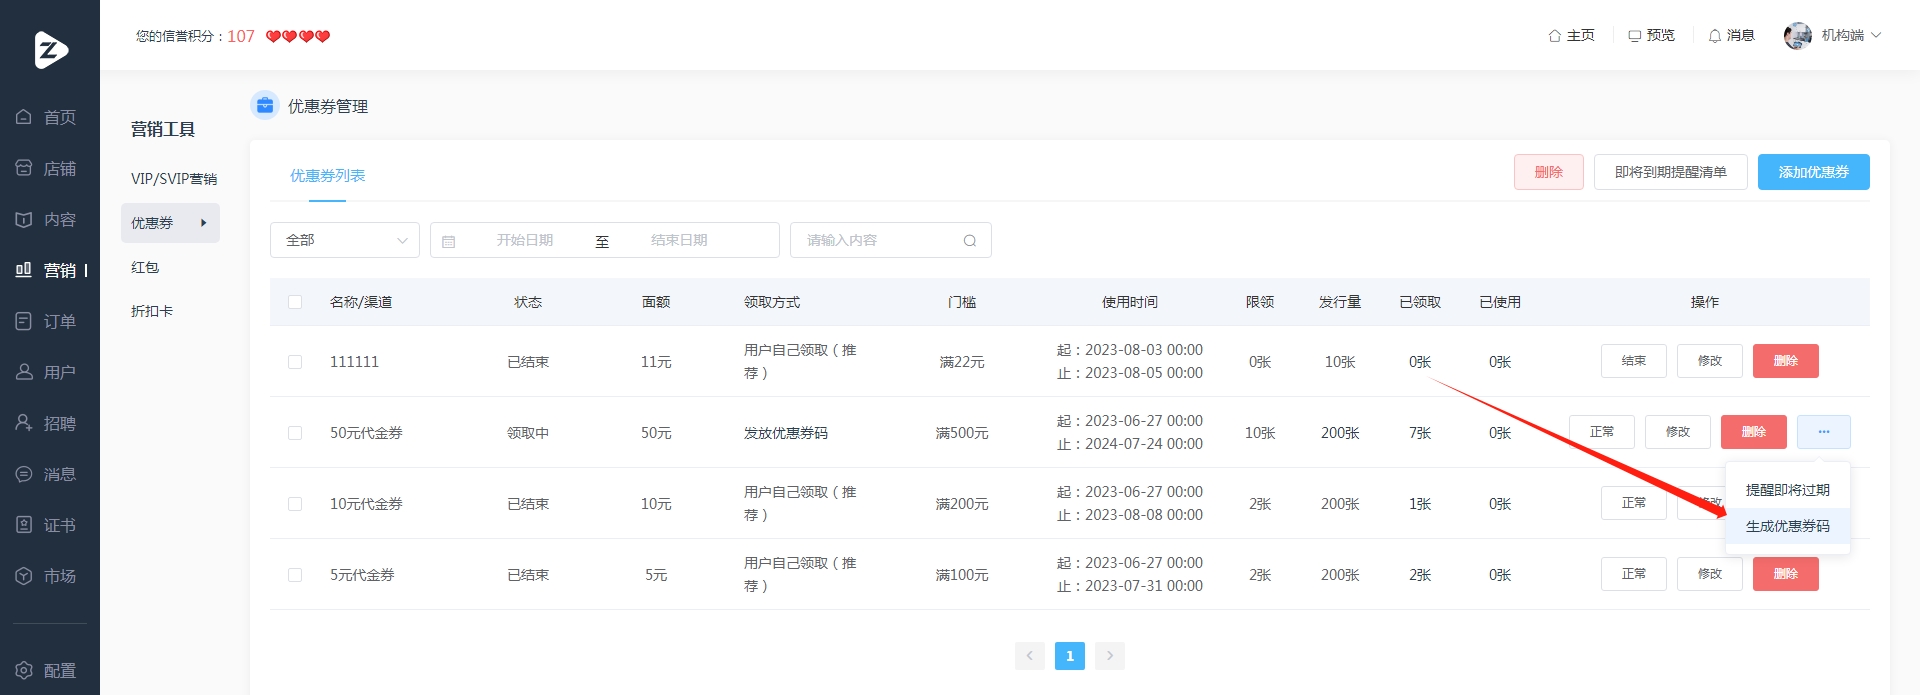Click the user avatar picture
Screen dimensions: 1920x695
[1798, 35]
